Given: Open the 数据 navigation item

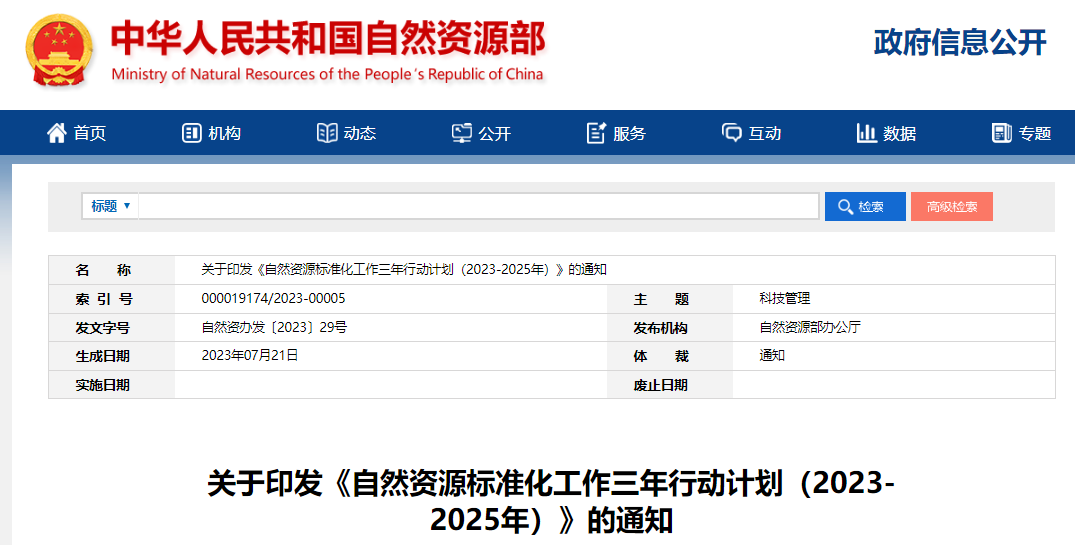Looking at the screenshot, I should [886, 133].
